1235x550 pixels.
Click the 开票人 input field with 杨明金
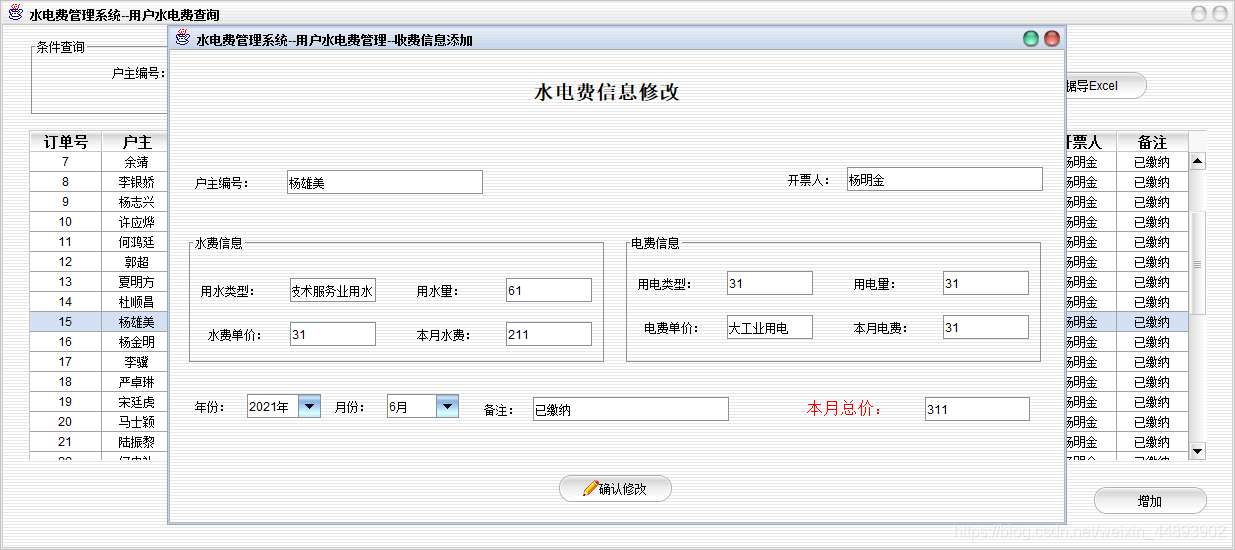944,179
